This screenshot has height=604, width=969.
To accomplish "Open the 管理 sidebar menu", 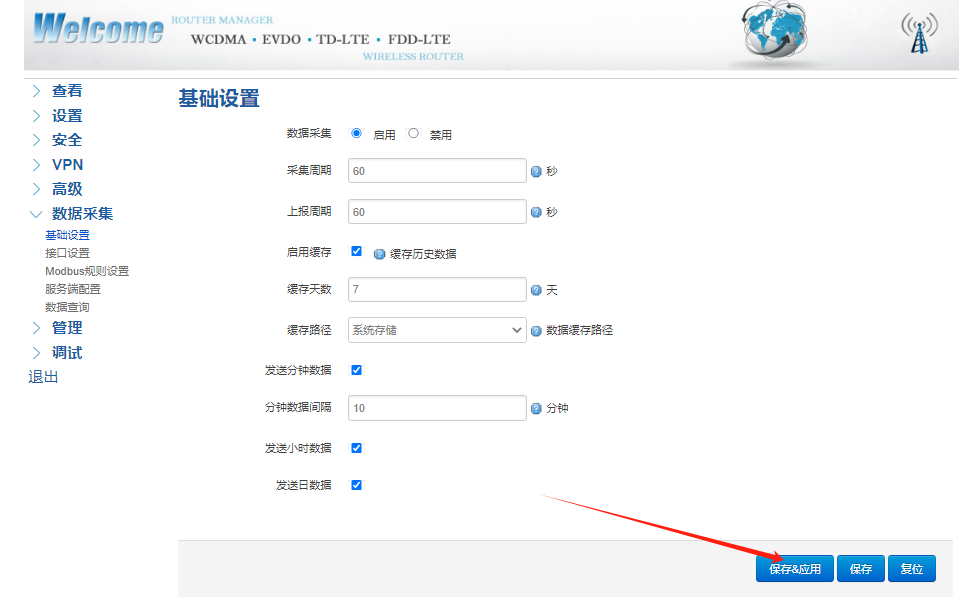I will (67, 328).
